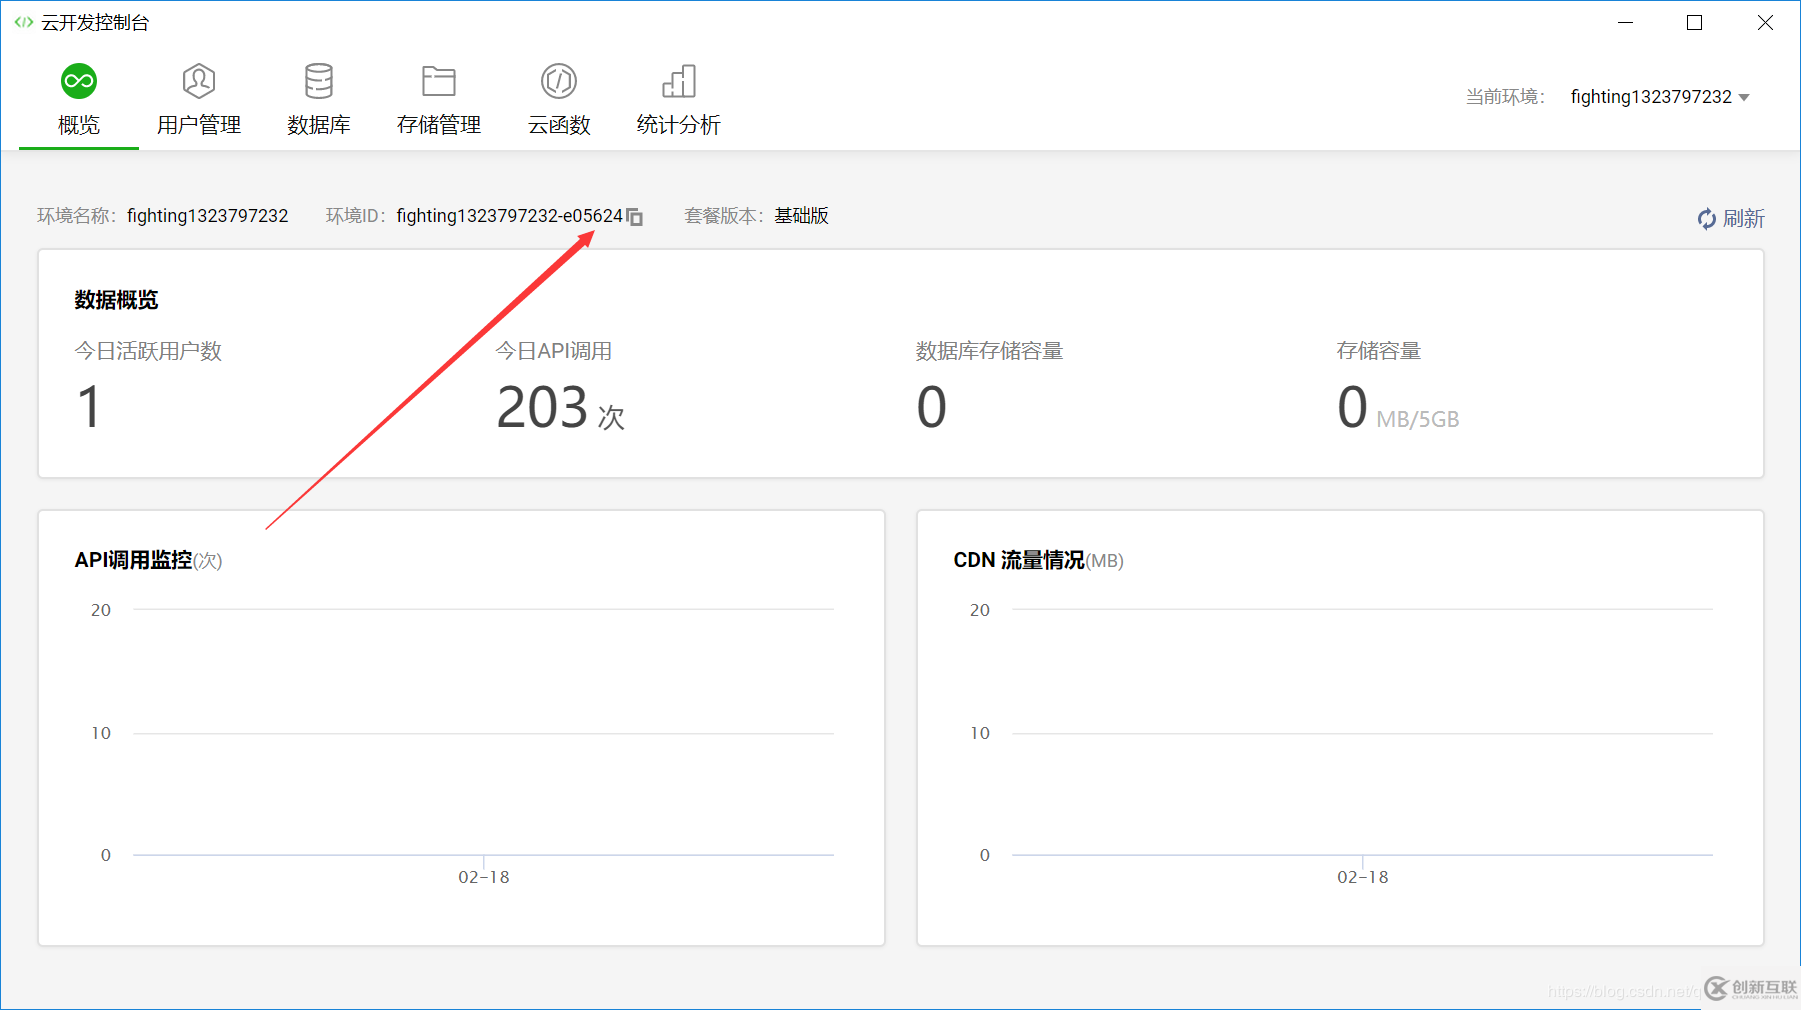Select the 云函数 cloud function icon

[558, 81]
